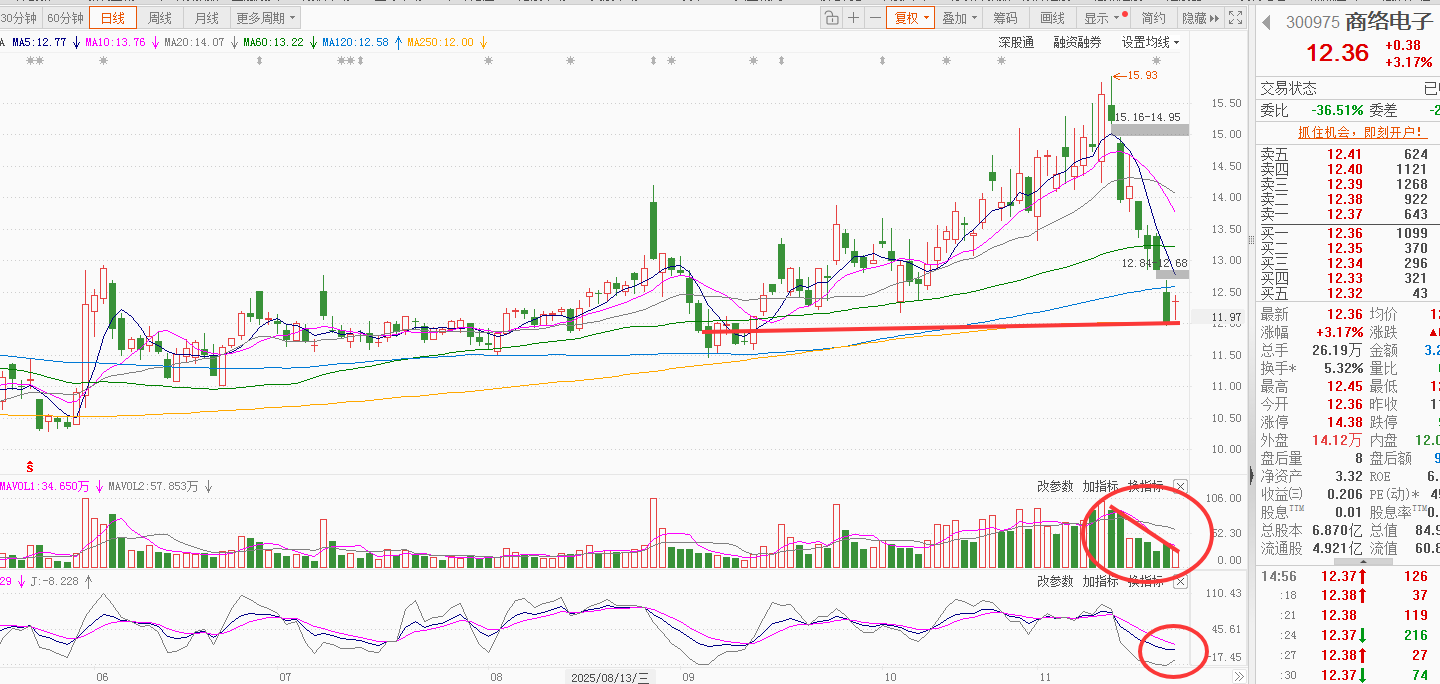This screenshot has width=1440, height=684.
Task: Click the stock name 商络电子
Action: (1389, 22)
